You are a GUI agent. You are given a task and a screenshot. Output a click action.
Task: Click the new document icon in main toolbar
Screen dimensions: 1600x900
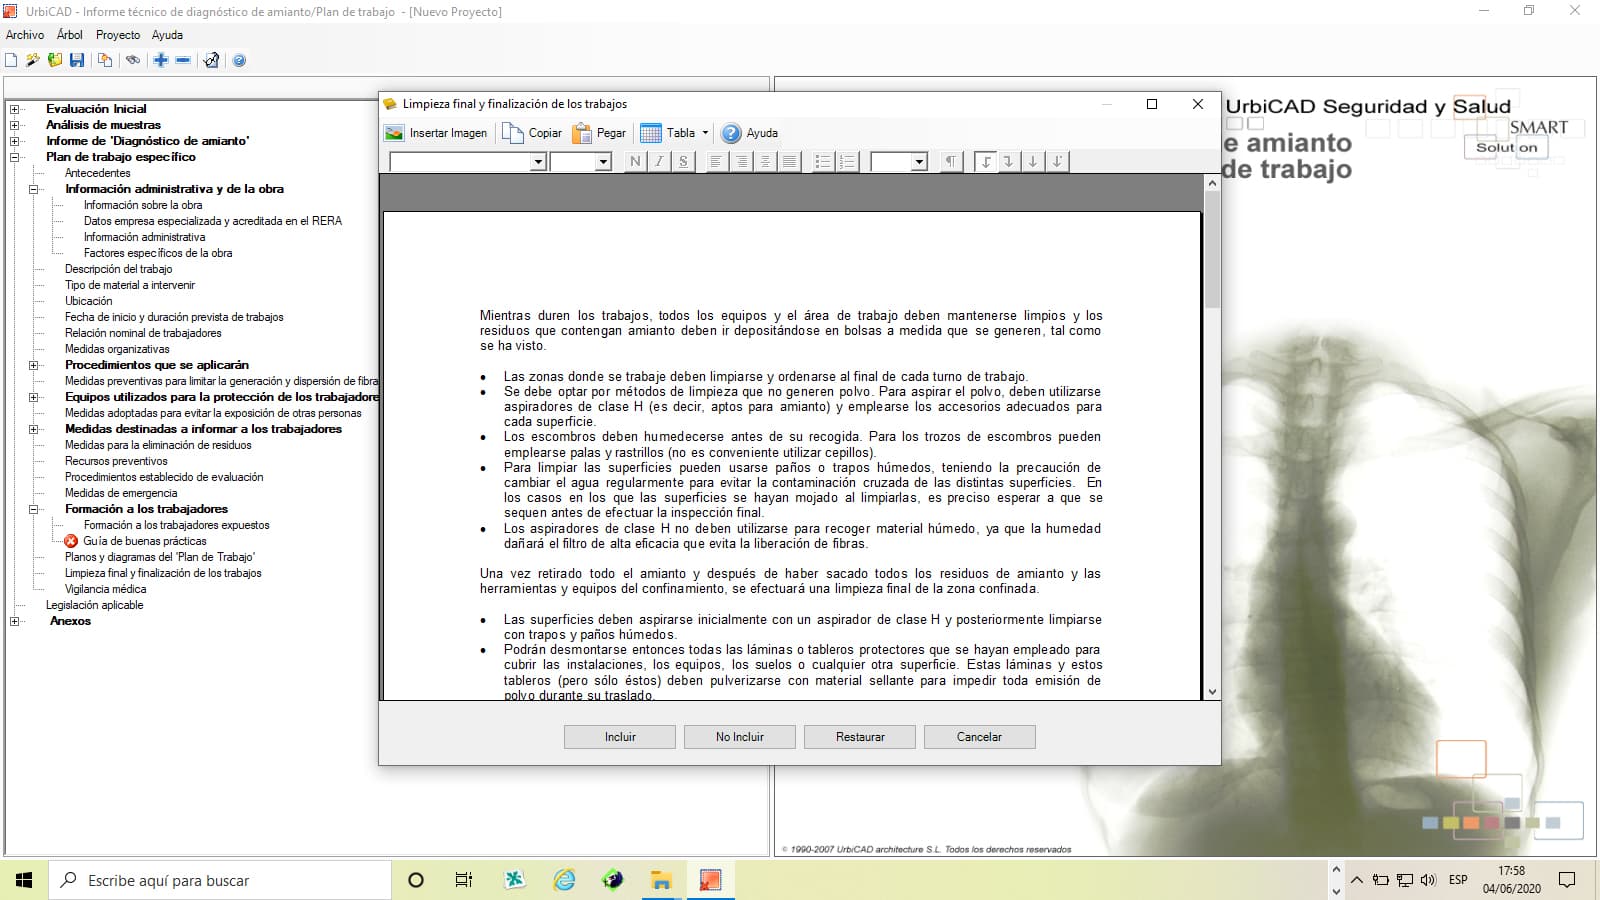click(x=11, y=60)
